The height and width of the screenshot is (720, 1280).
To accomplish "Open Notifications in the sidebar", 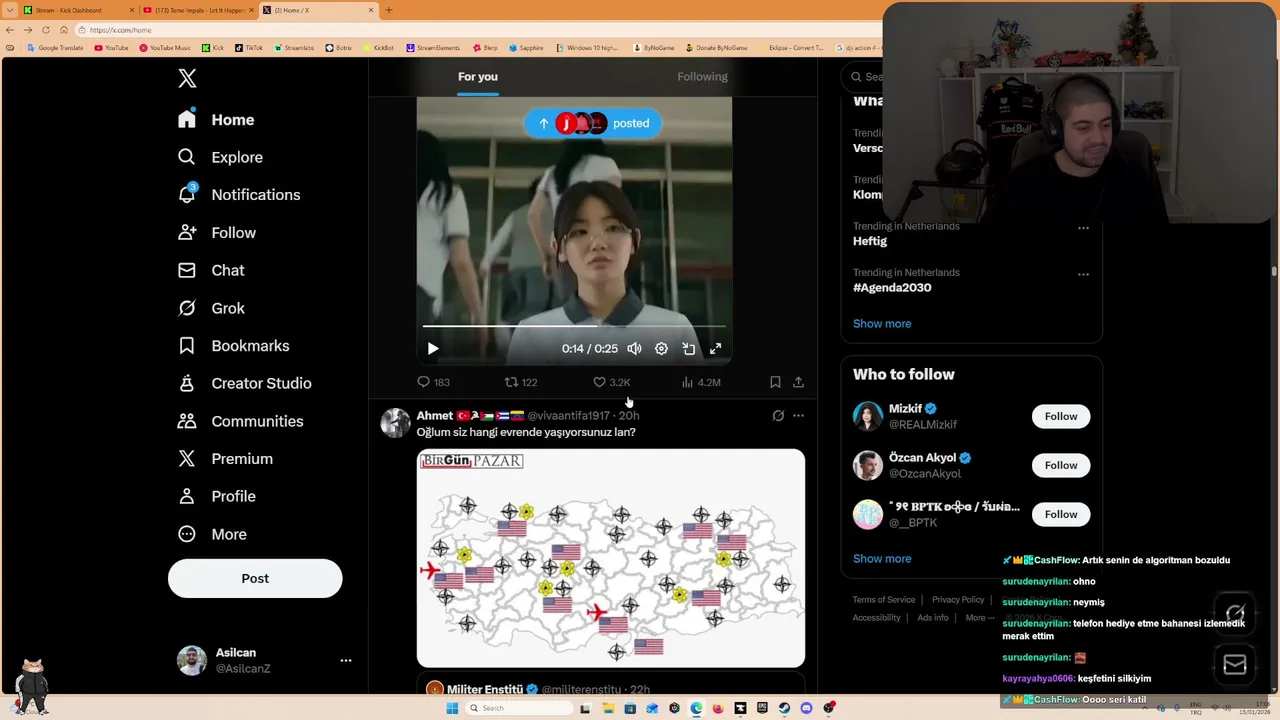I will (x=239, y=195).
